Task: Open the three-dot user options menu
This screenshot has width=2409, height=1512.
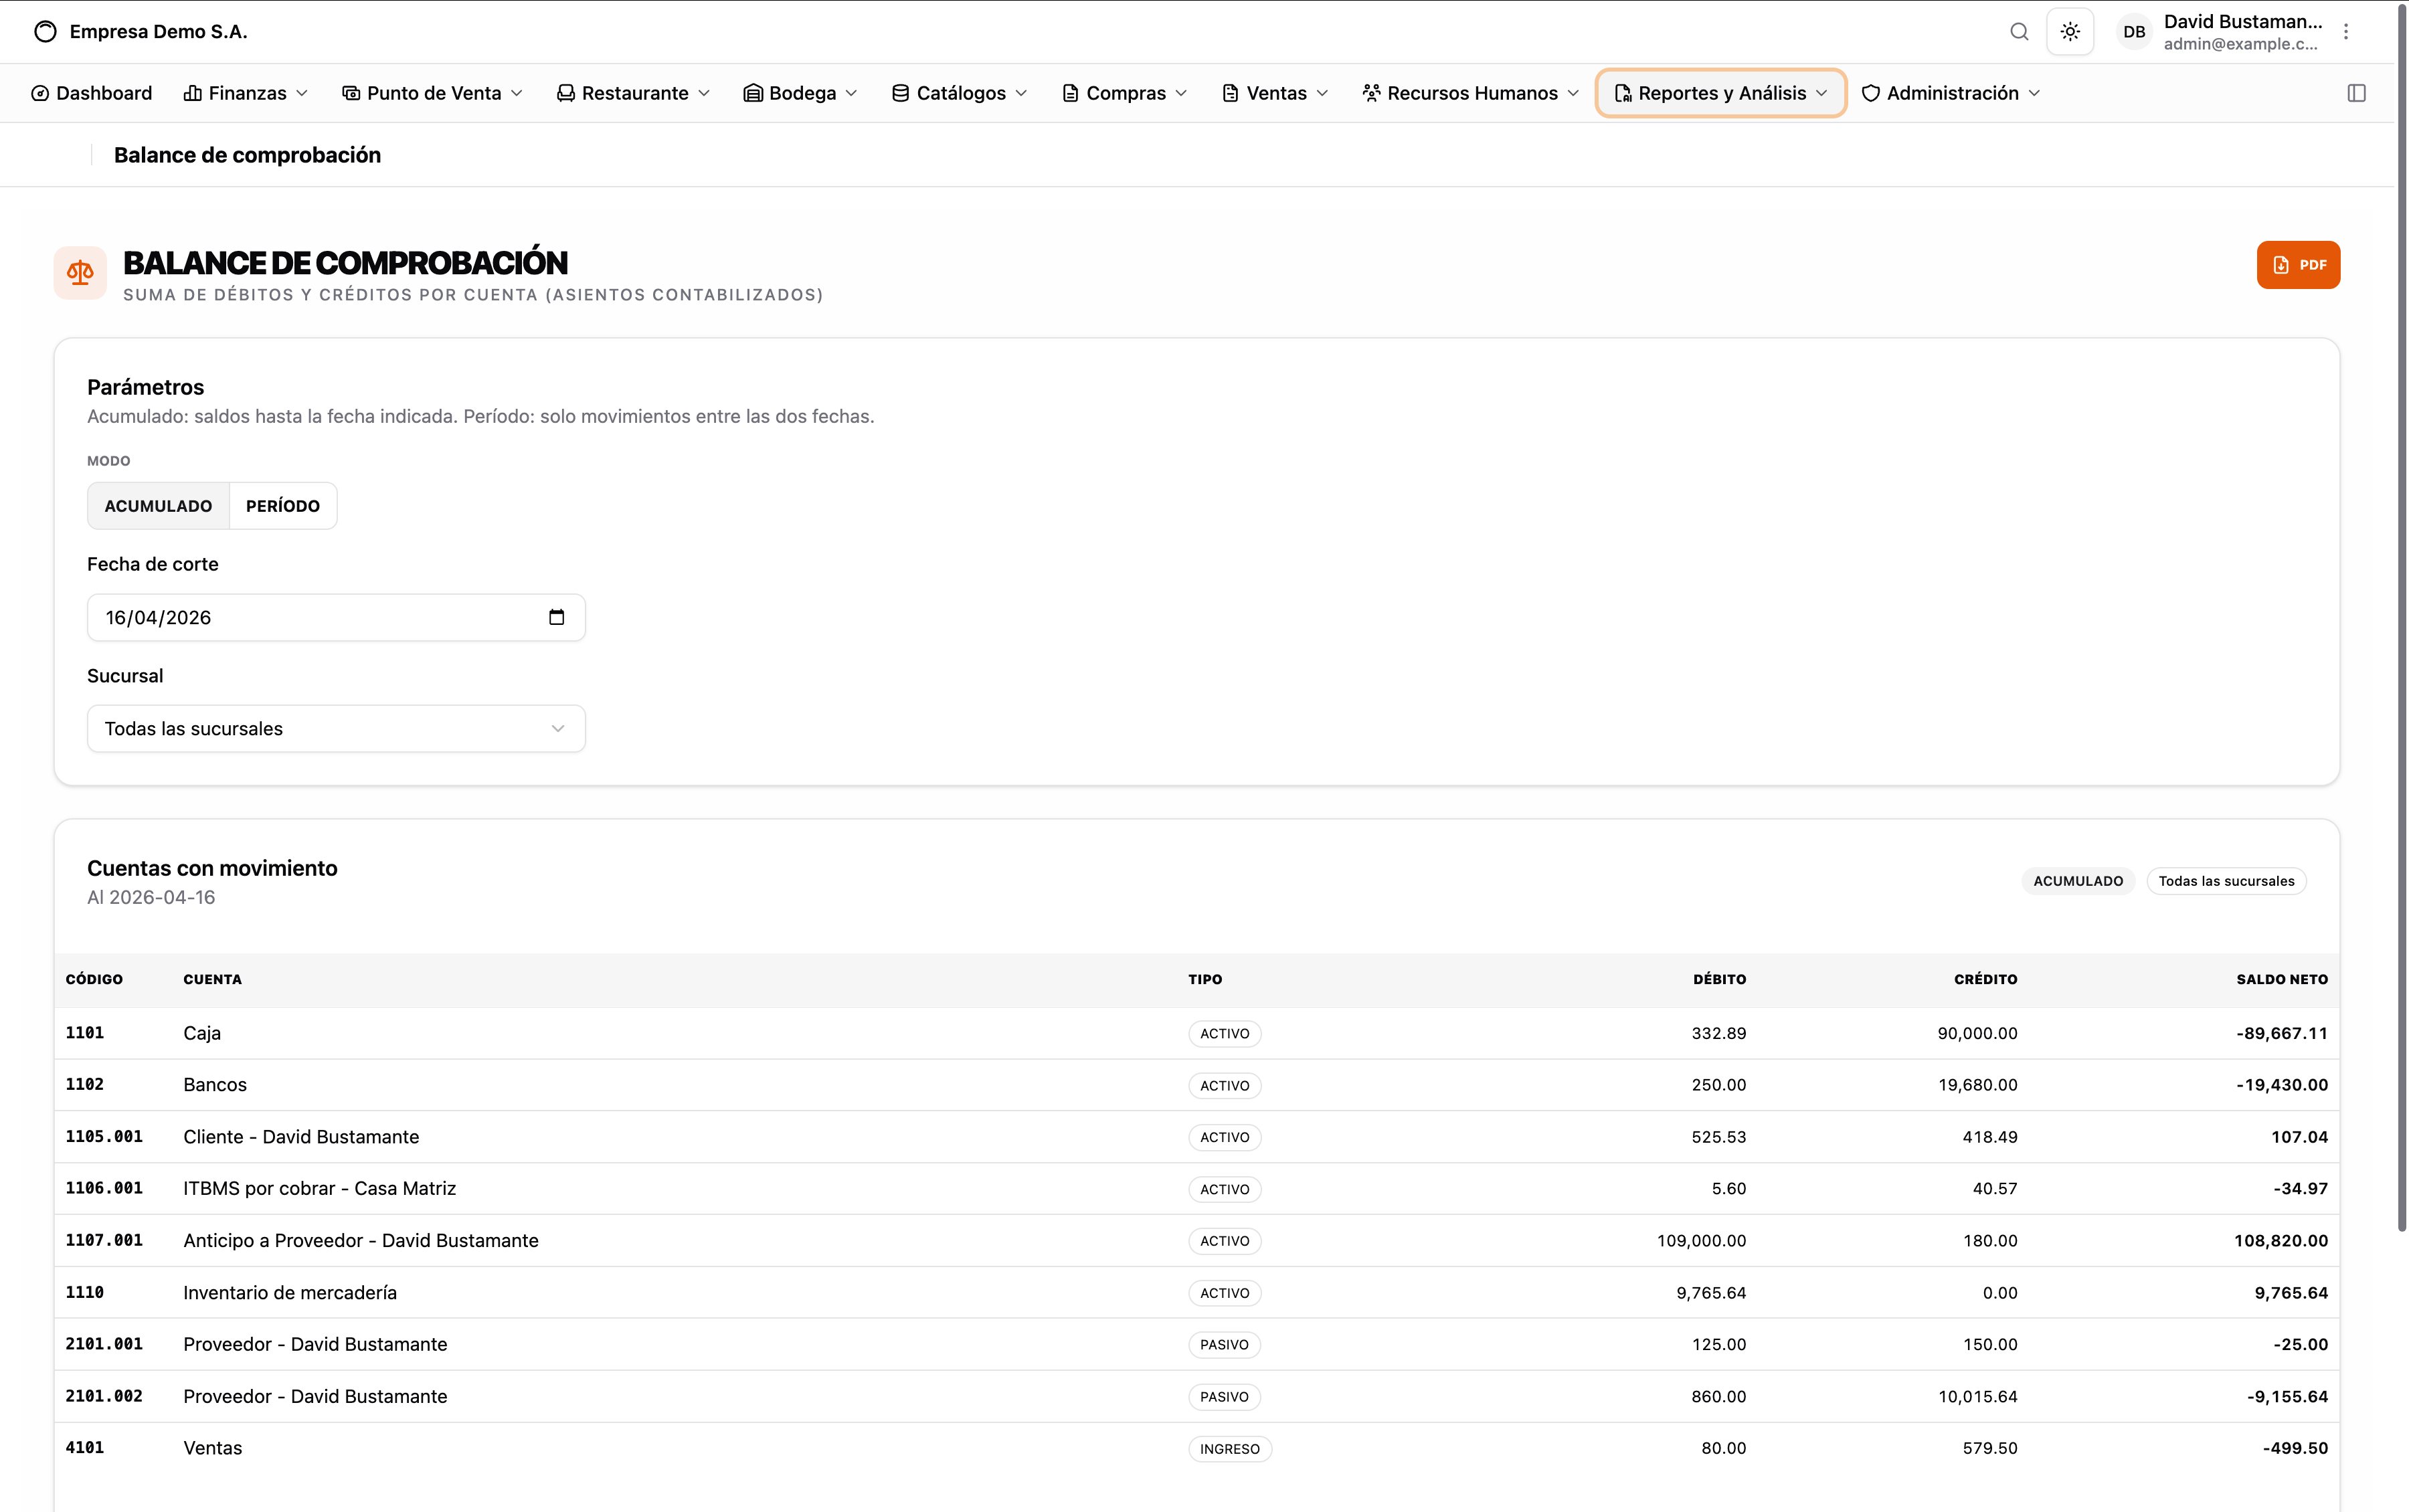Action: [x=2346, y=32]
